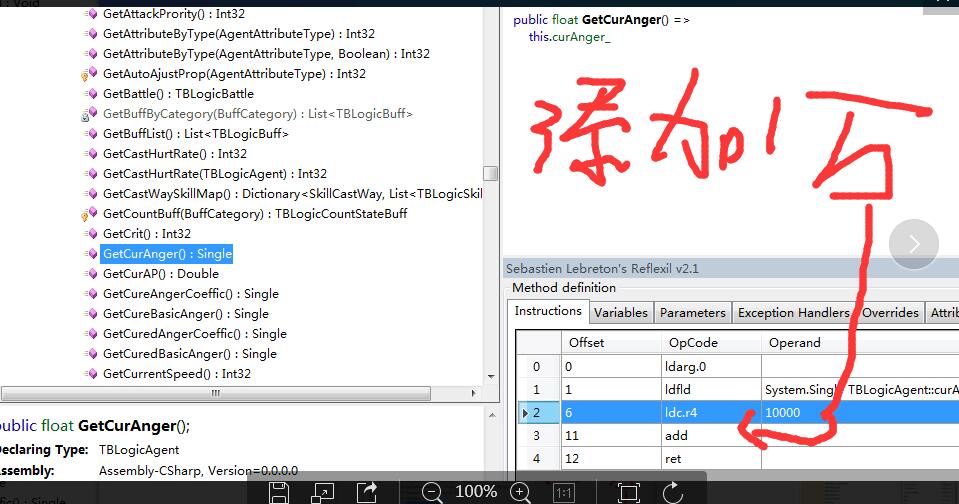Save the image with the floppy-disk icon
959x504 pixels.
click(278, 492)
